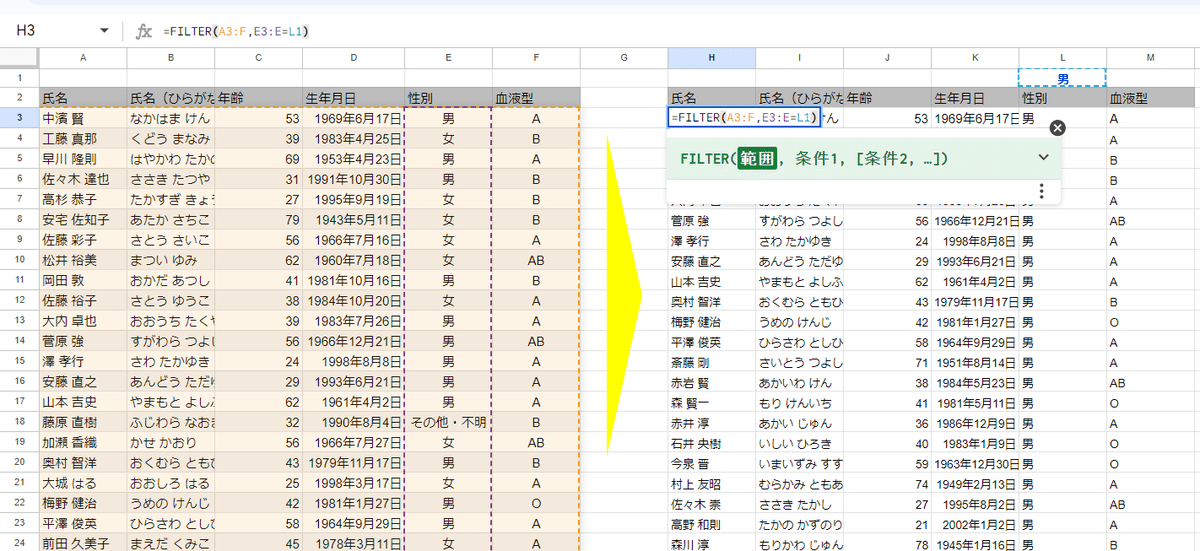Click cell with name 岡田 敦

(x=83, y=280)
